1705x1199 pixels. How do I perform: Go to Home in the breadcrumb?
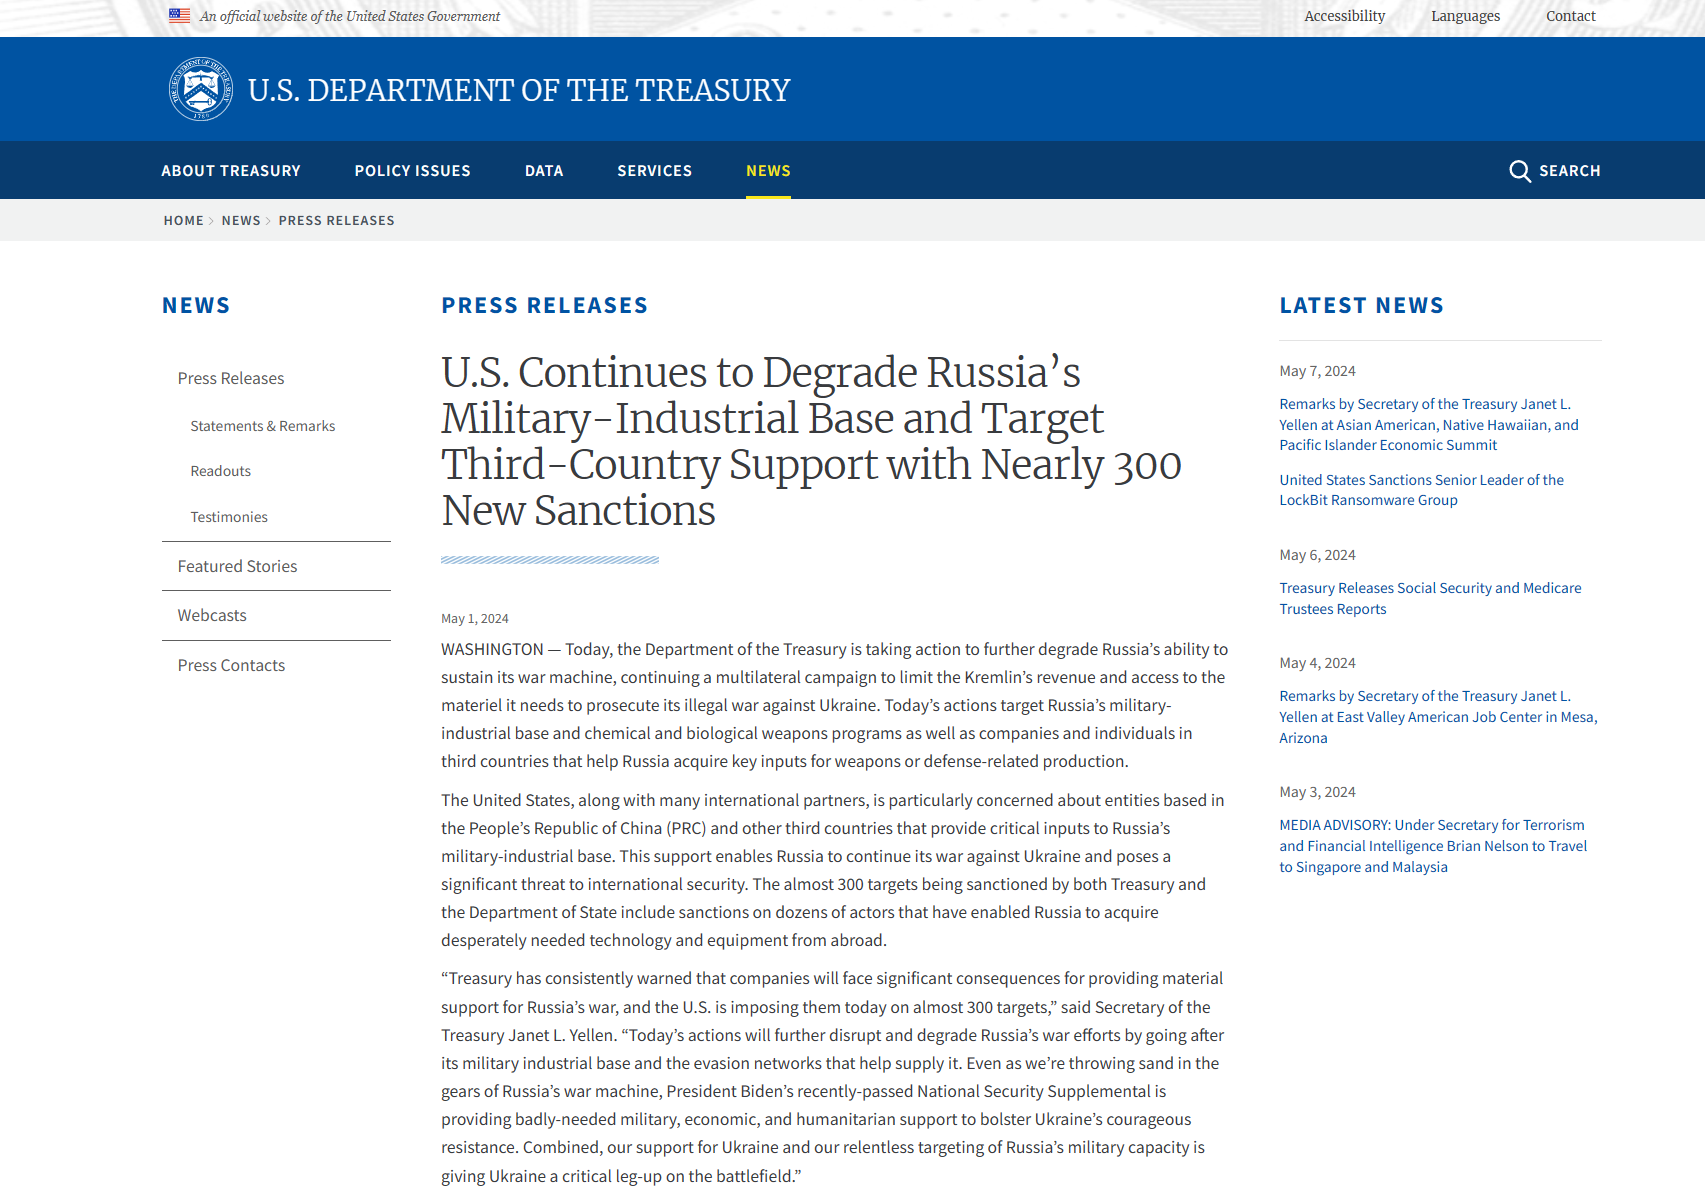click(x=184, y=221)
